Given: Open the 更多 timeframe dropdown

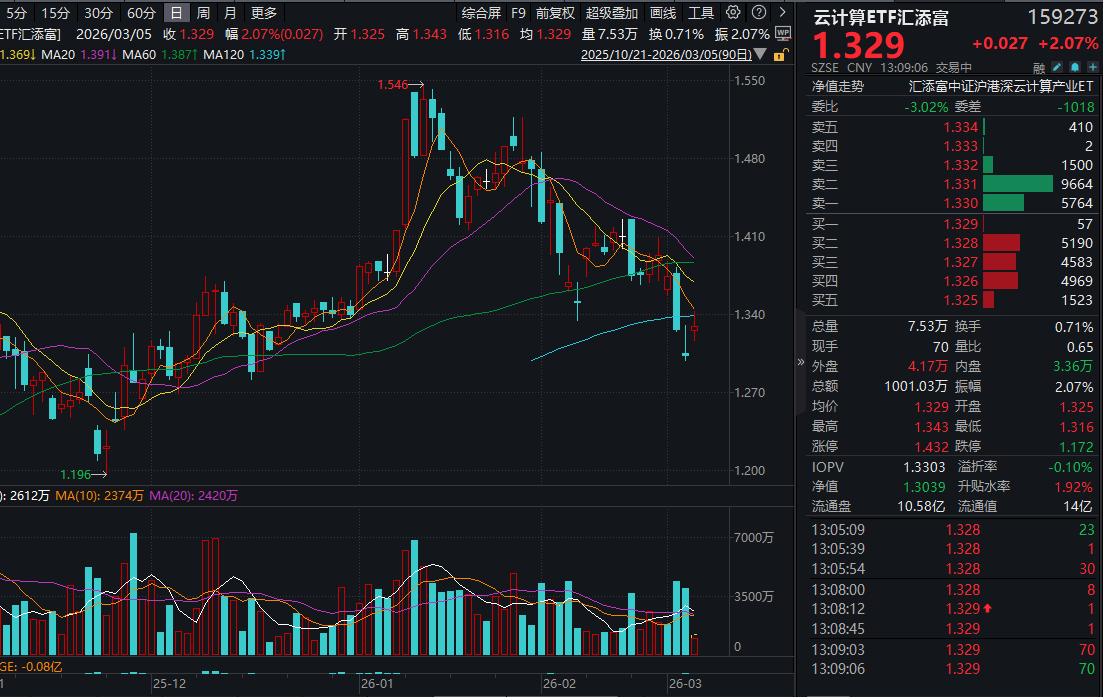Looking at the screenshot, I should [x=264, y=12].
